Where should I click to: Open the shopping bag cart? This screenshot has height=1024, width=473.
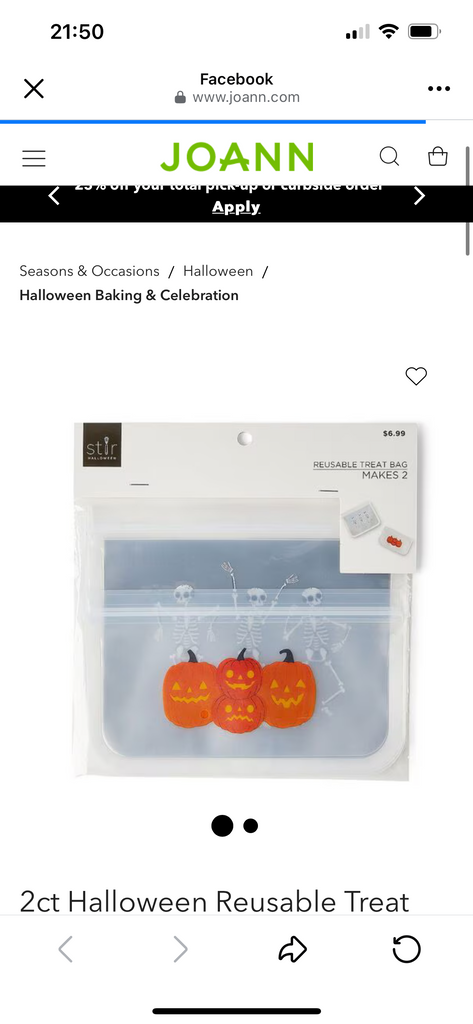[438, 157]
